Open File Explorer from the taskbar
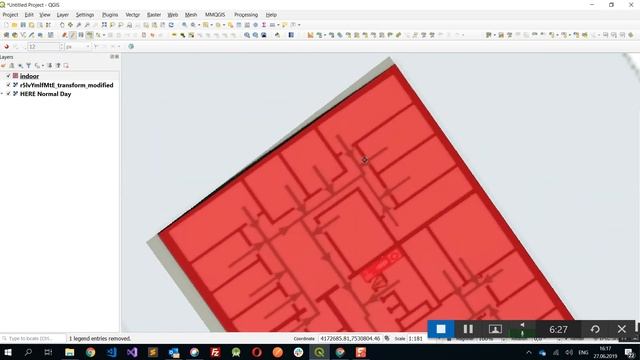This screenshot has height=360, width=640. (69, 352)
